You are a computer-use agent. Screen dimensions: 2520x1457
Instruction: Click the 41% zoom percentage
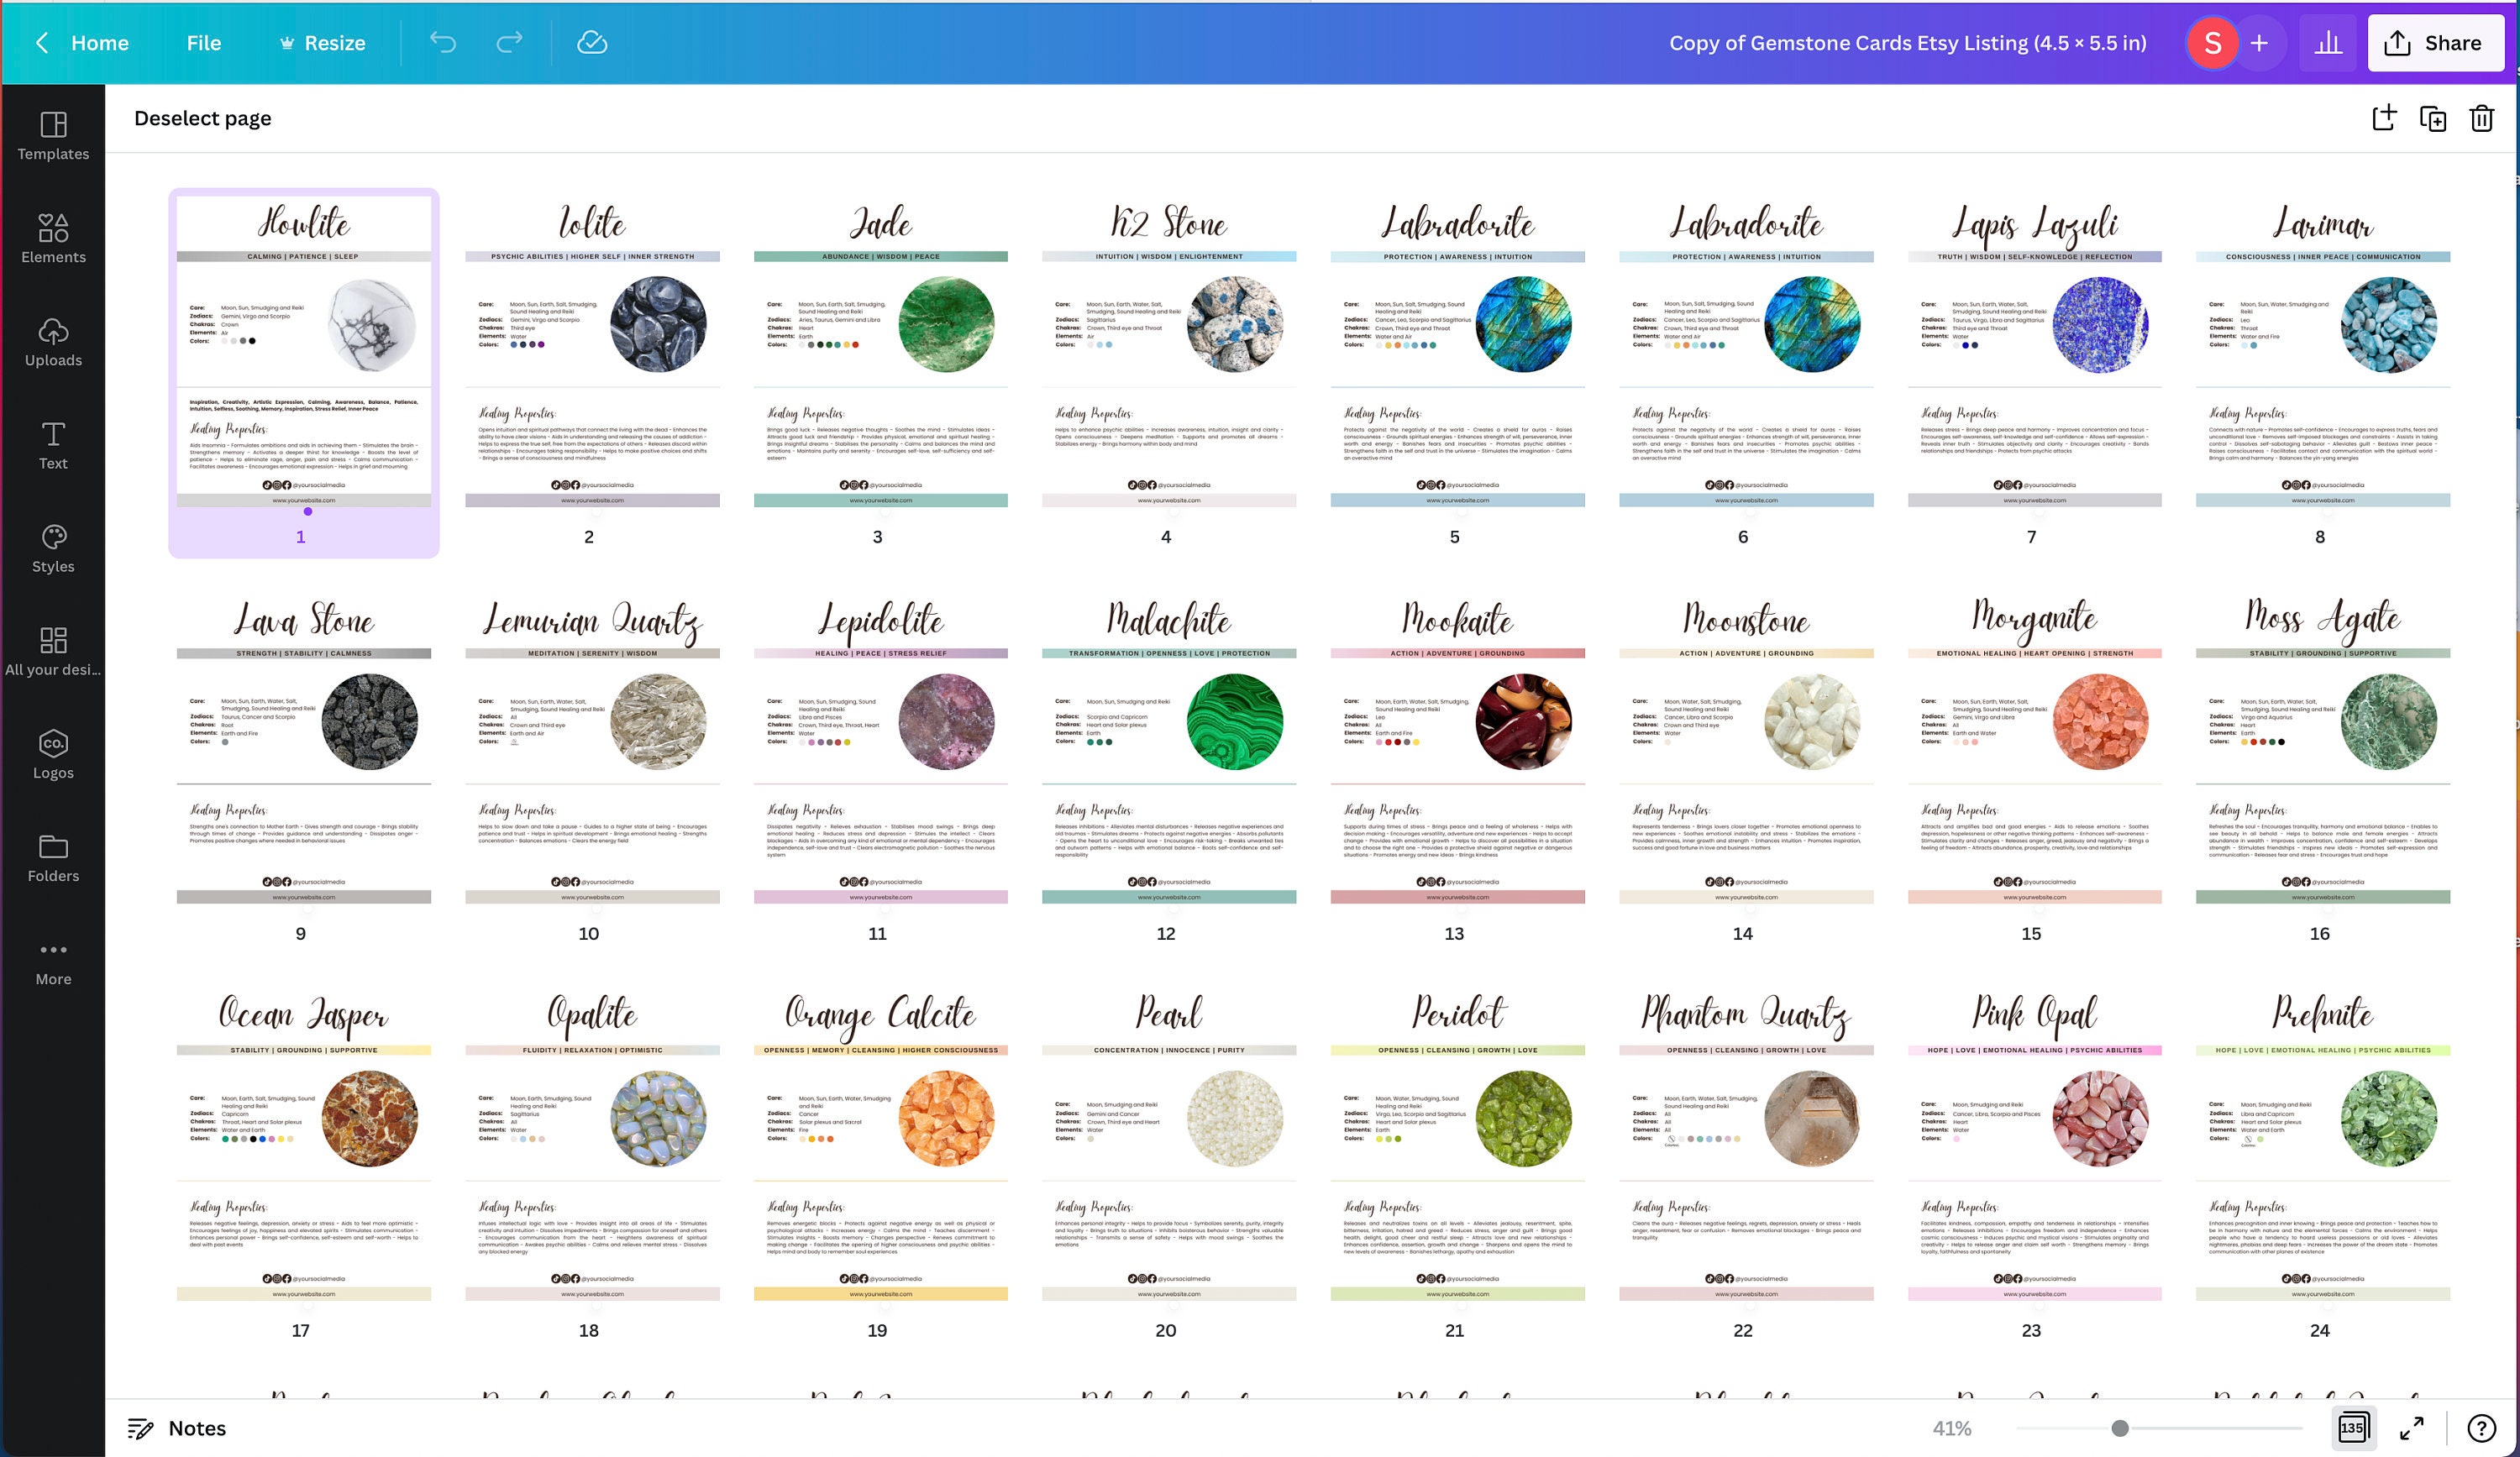[1951, 1428]
